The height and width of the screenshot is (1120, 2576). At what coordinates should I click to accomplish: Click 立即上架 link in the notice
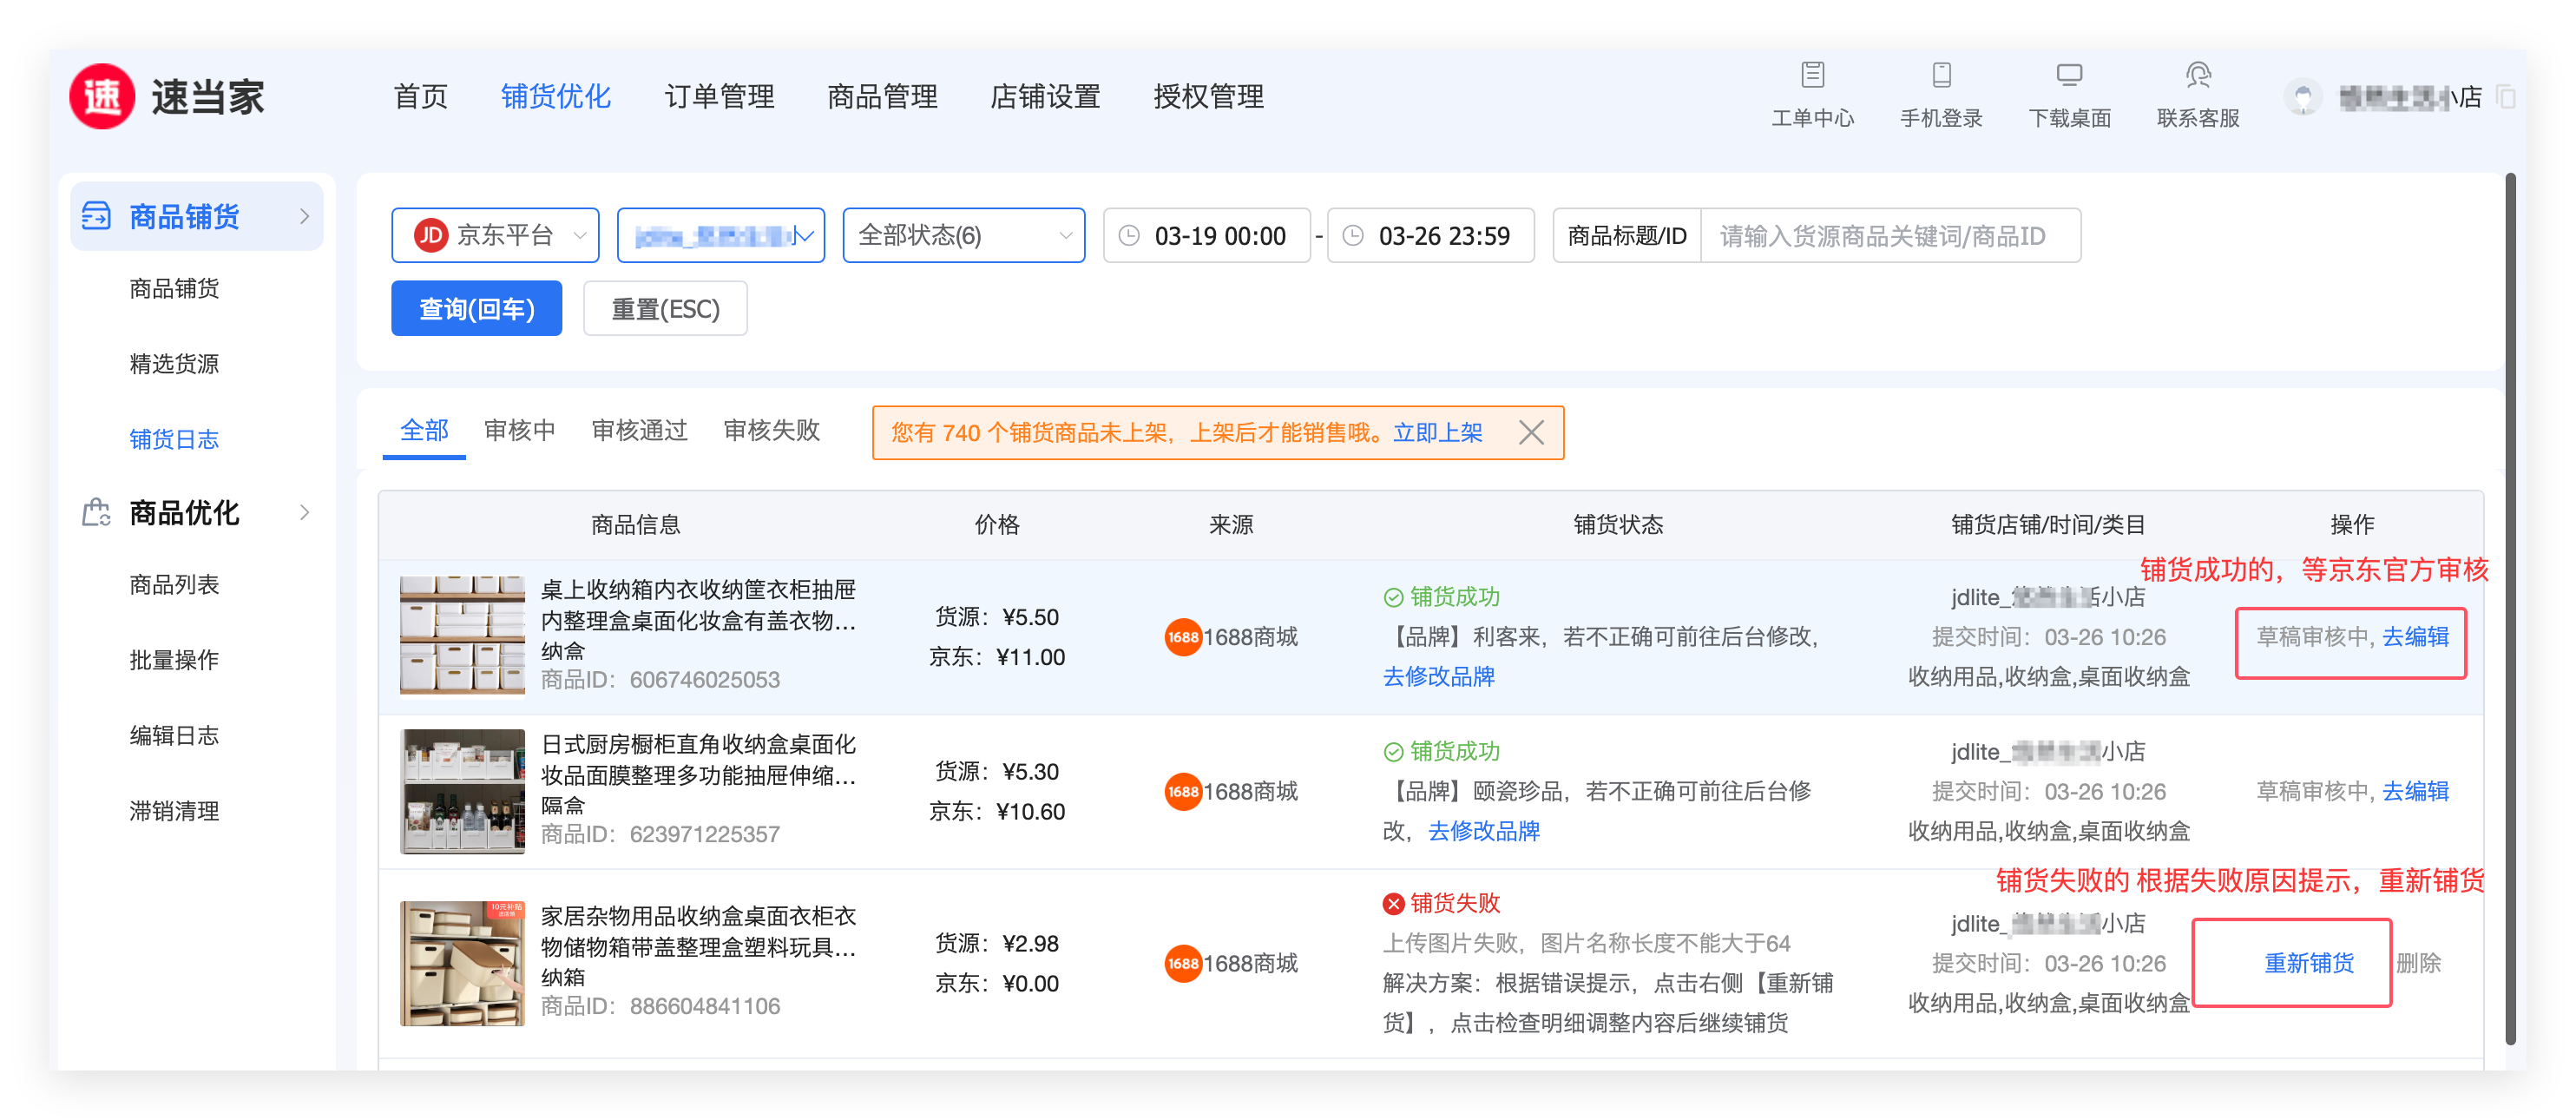1437,433
